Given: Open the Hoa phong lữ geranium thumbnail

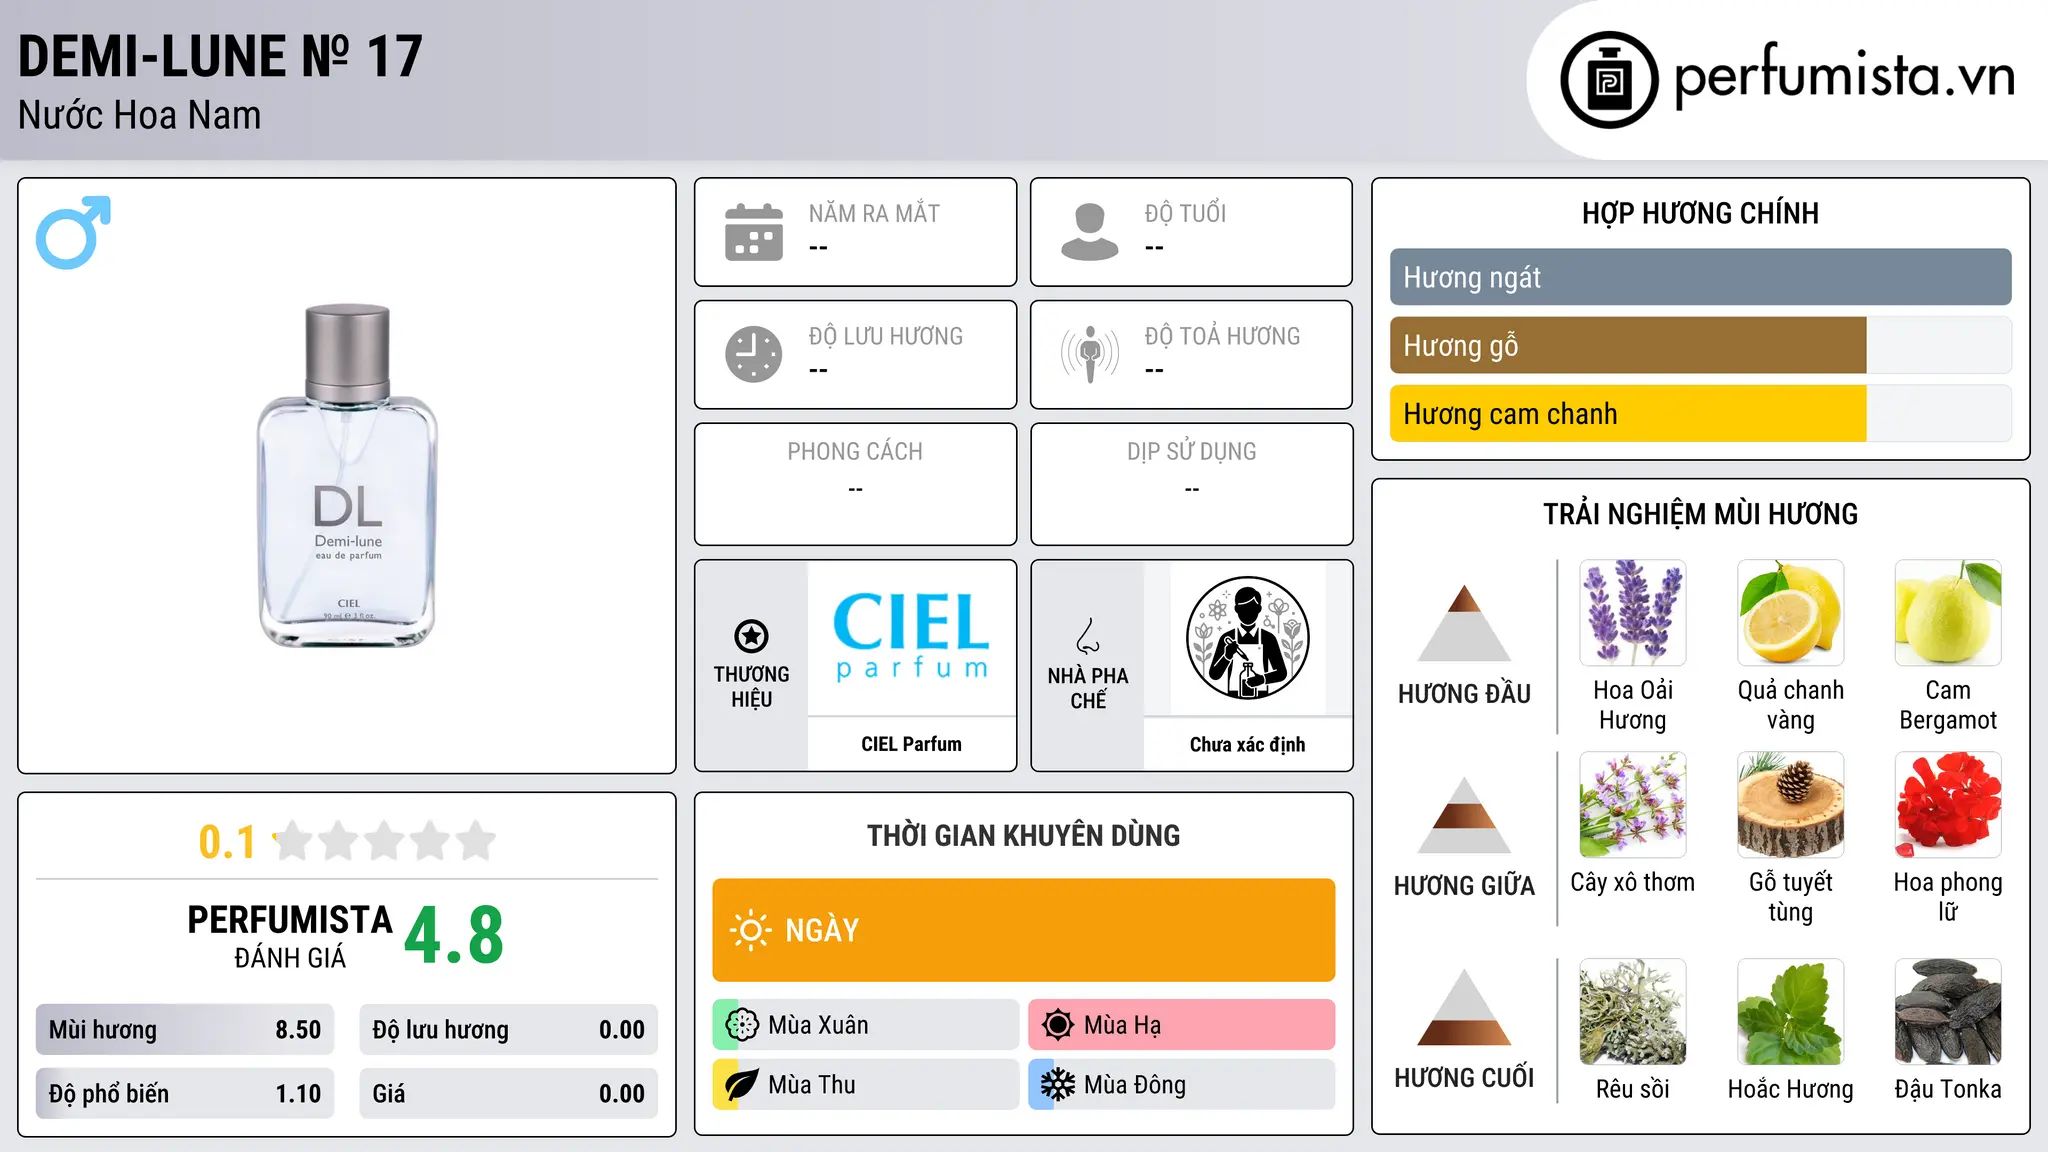Looking at the screenshot, I should pos(1948,805).
